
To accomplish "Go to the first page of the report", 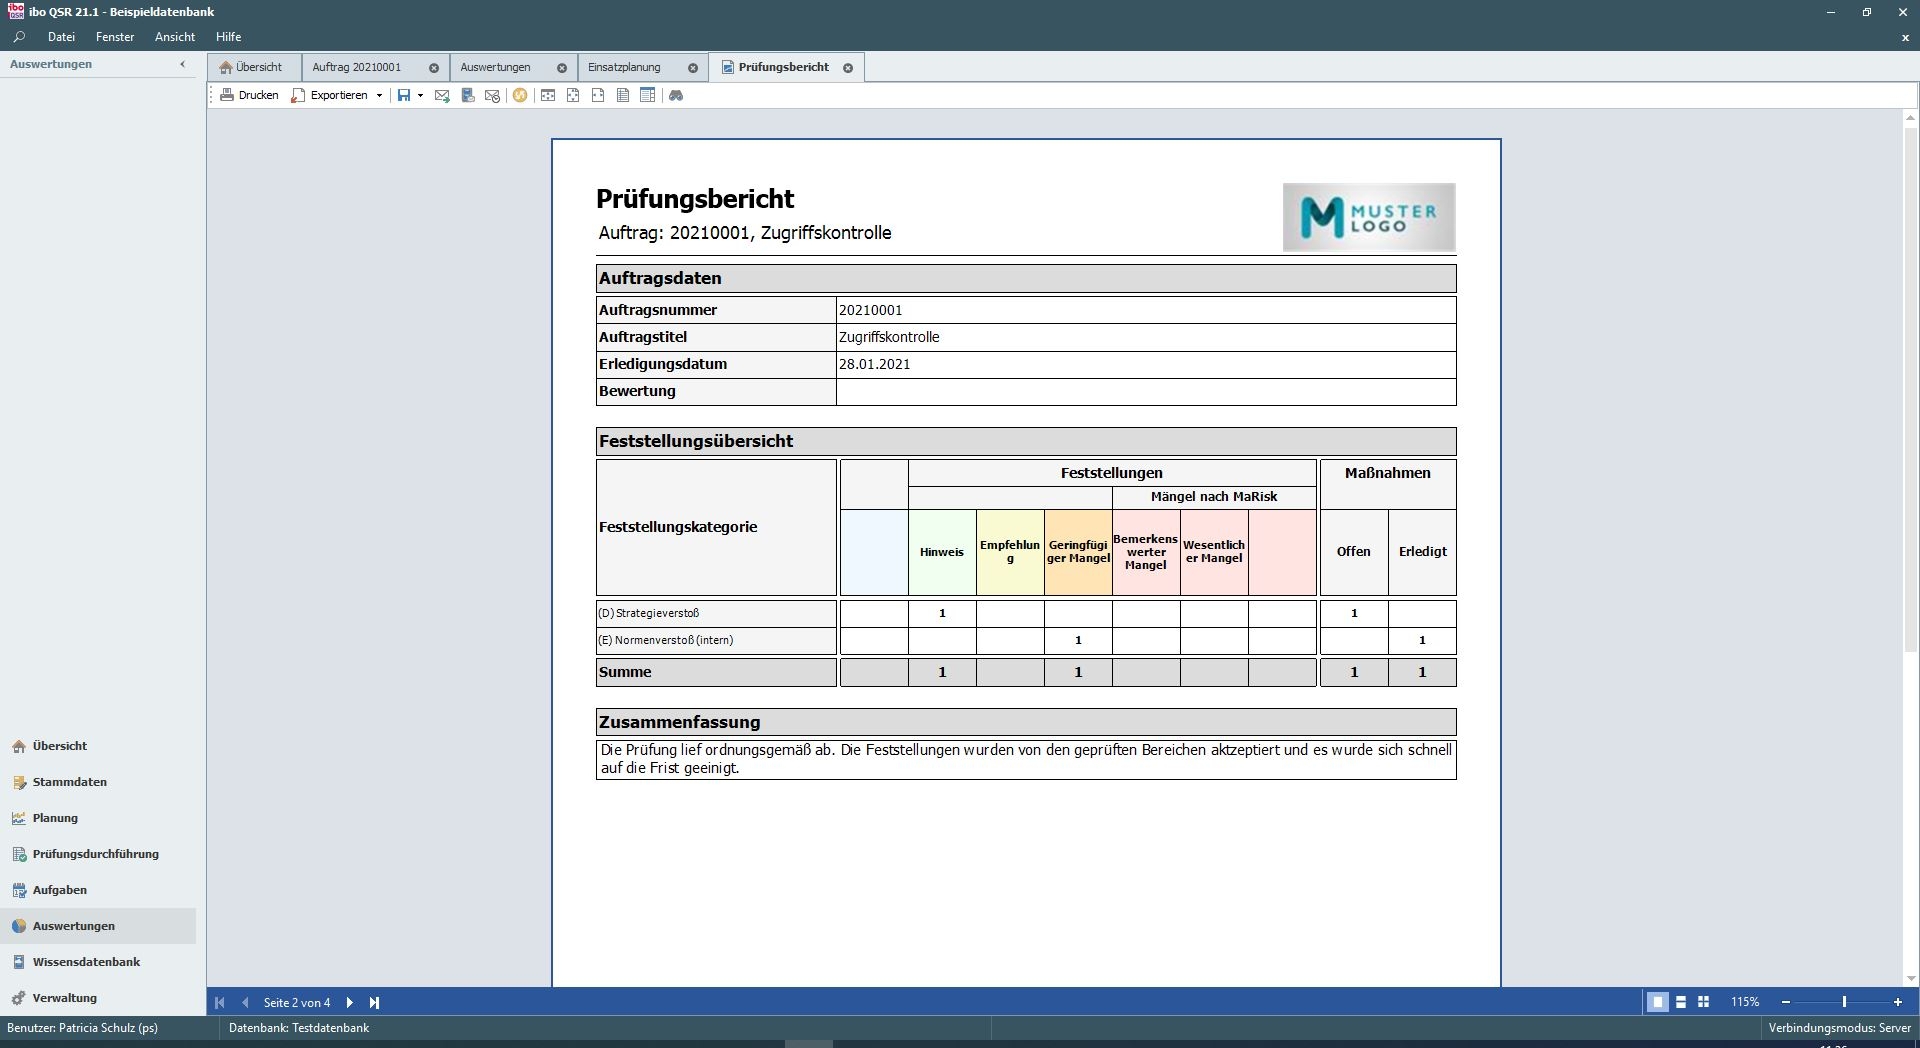I will [220, 1002].
